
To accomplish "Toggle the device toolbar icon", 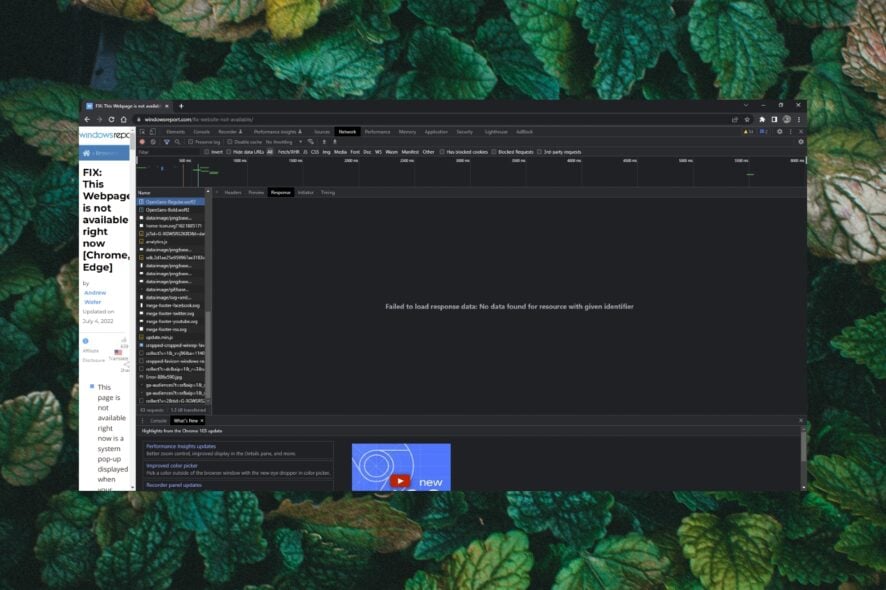I will pyautogui.click(x=153, y=131).
